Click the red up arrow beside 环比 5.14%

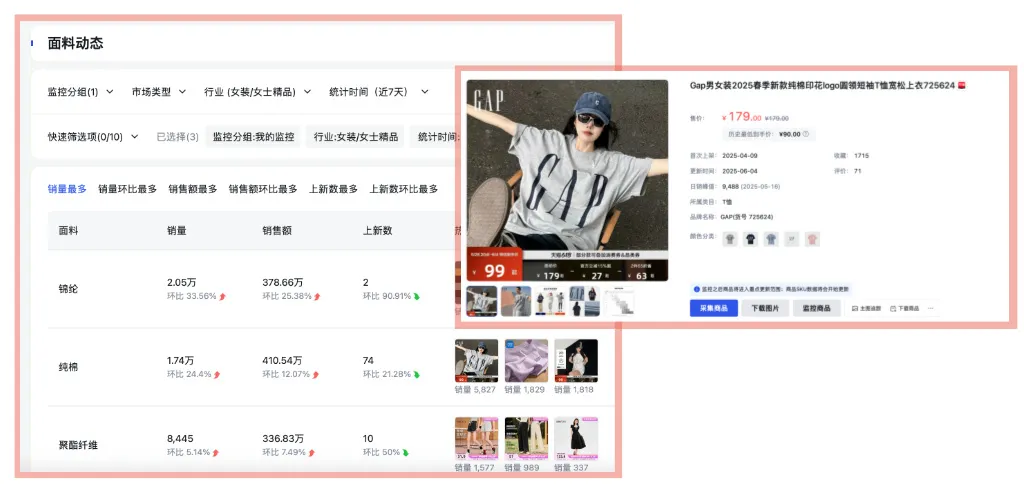tap(217, 452)
